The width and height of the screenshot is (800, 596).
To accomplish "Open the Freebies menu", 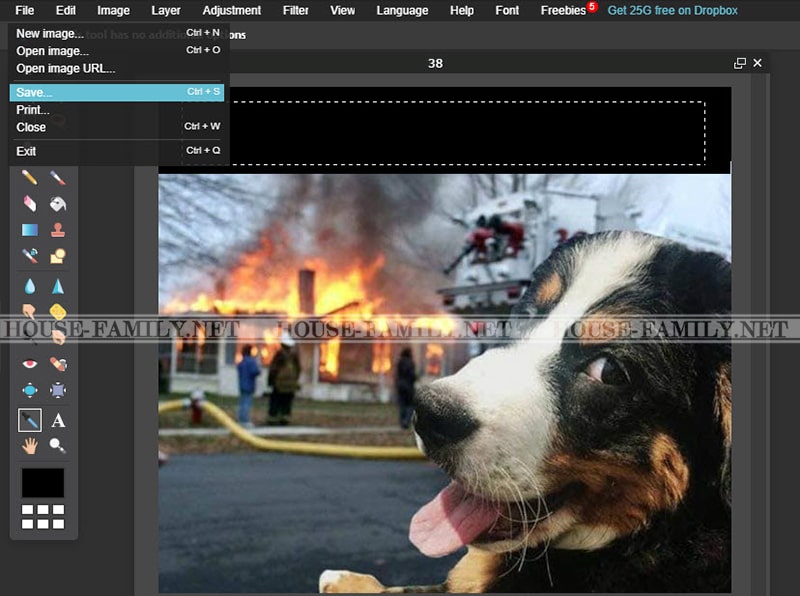I will (563, 10).
